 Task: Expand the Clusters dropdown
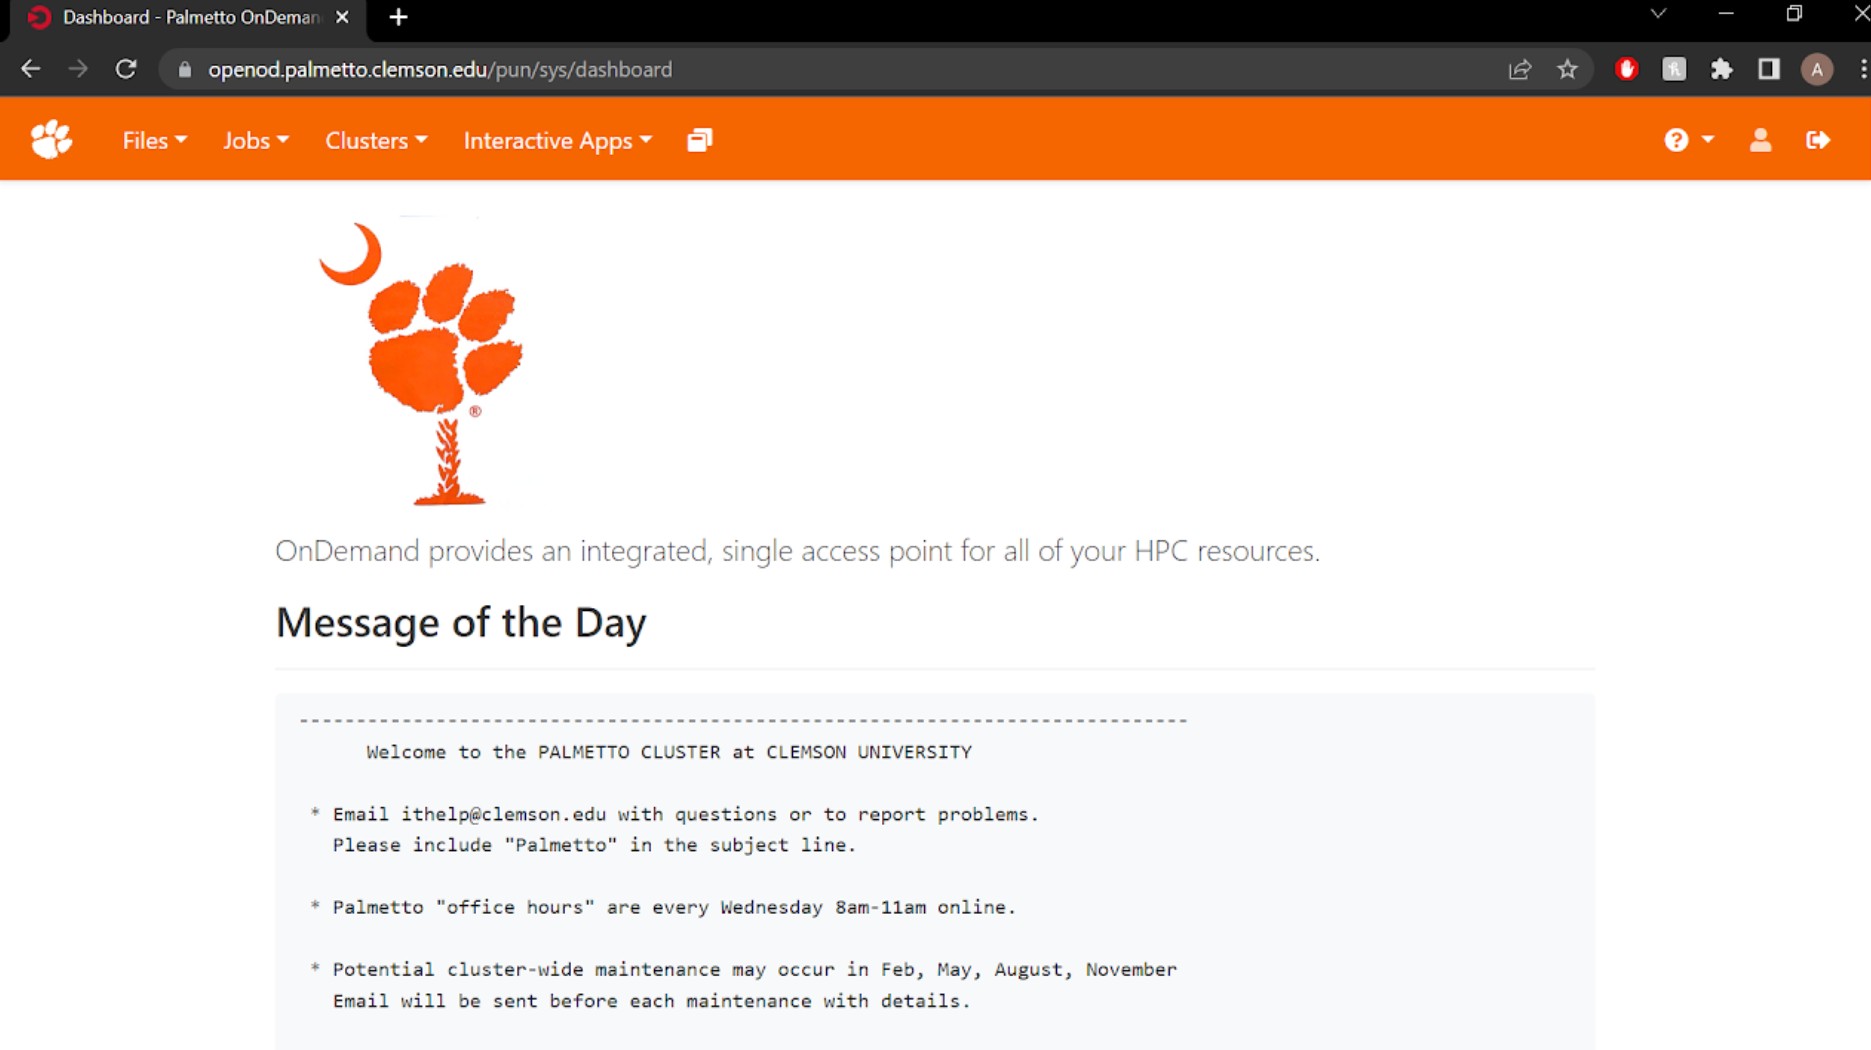[x=376, y=140]
